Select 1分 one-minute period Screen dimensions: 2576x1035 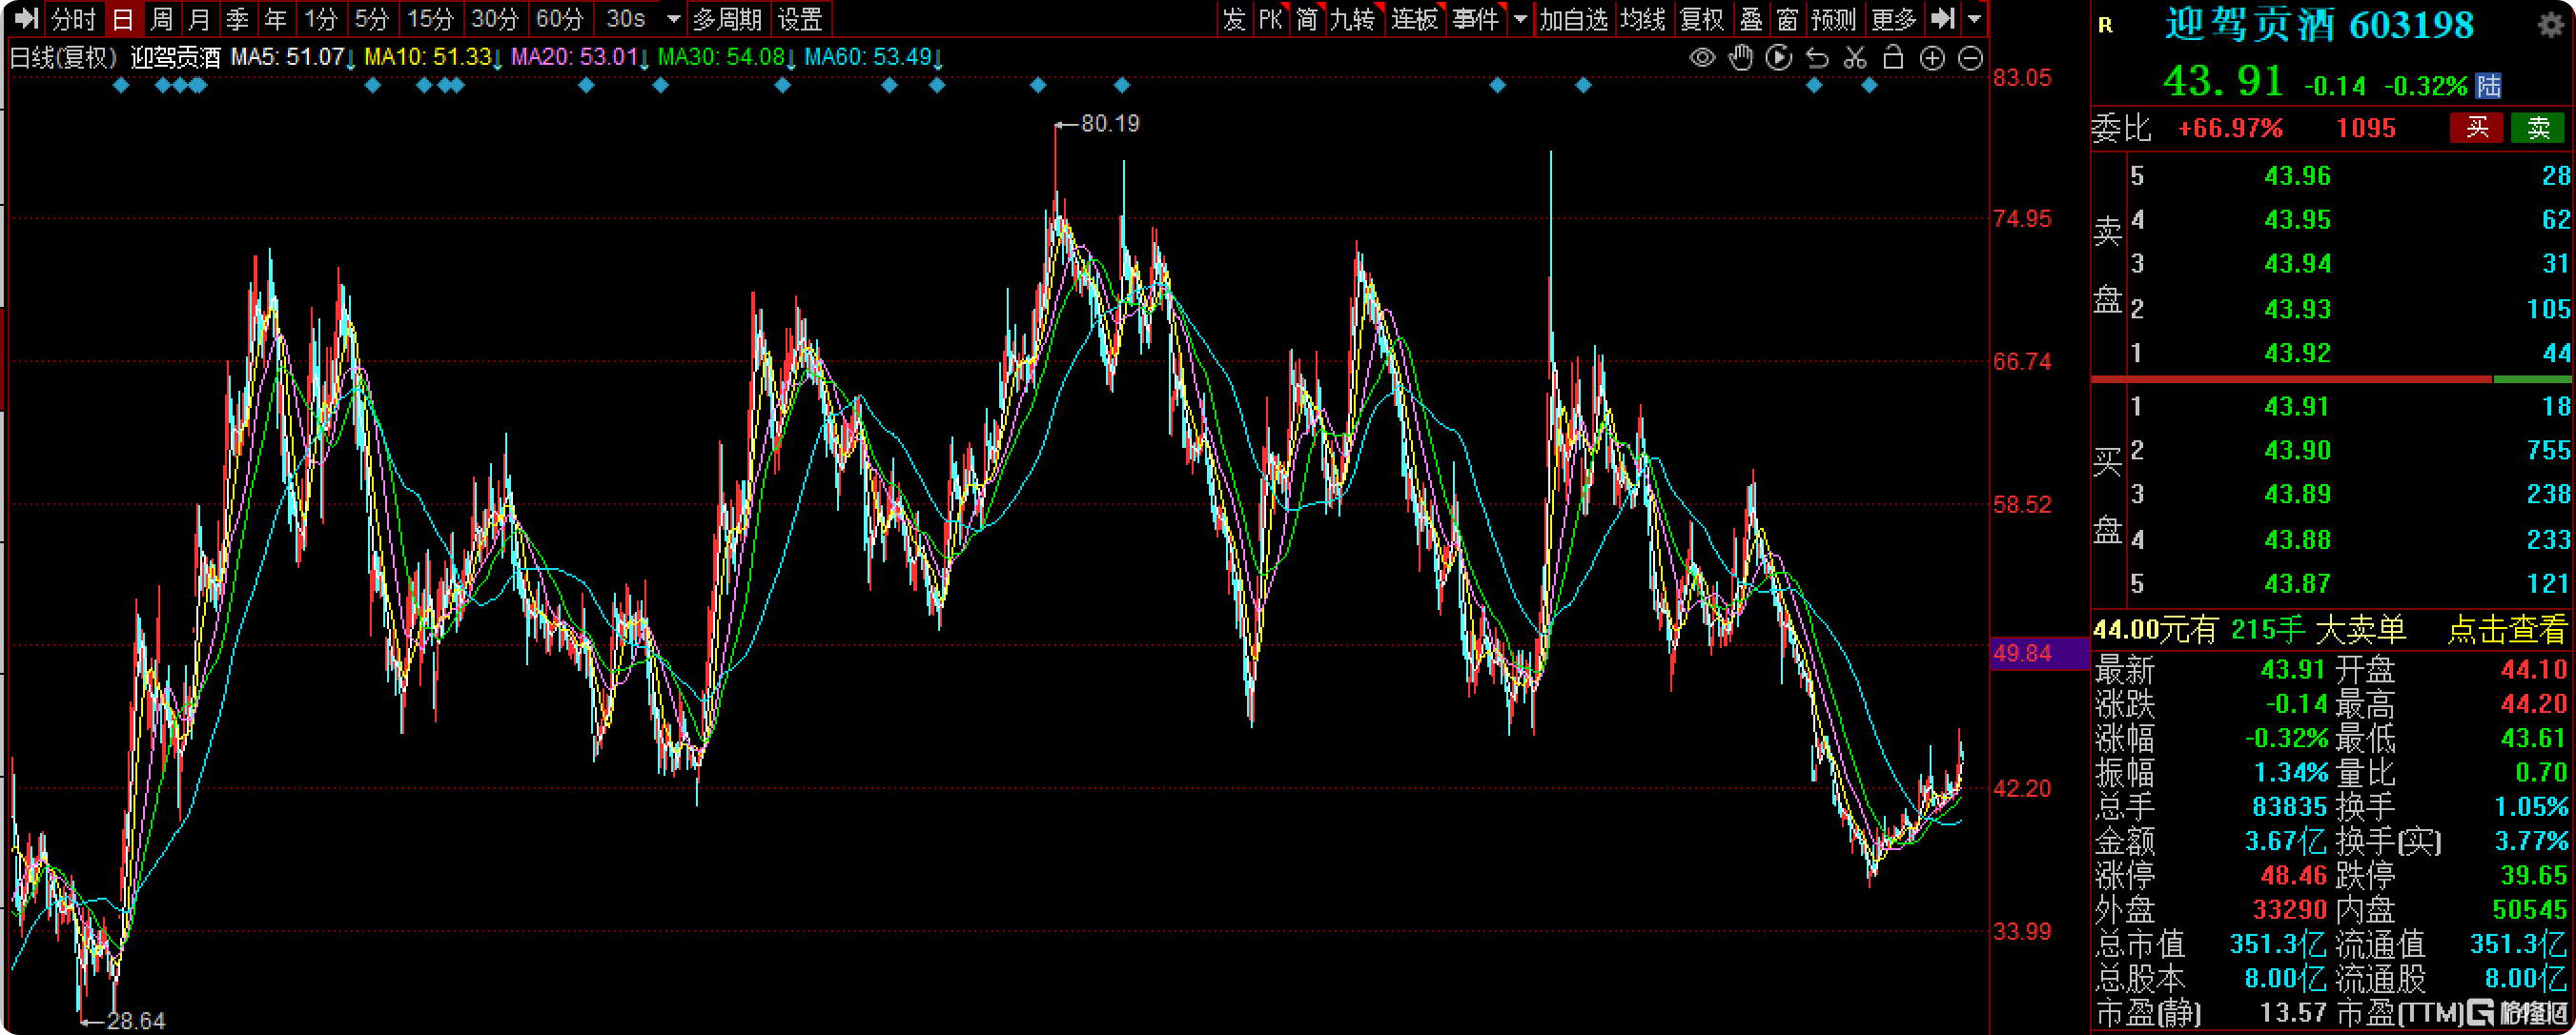pyautogui.click(x=321, y=19)
